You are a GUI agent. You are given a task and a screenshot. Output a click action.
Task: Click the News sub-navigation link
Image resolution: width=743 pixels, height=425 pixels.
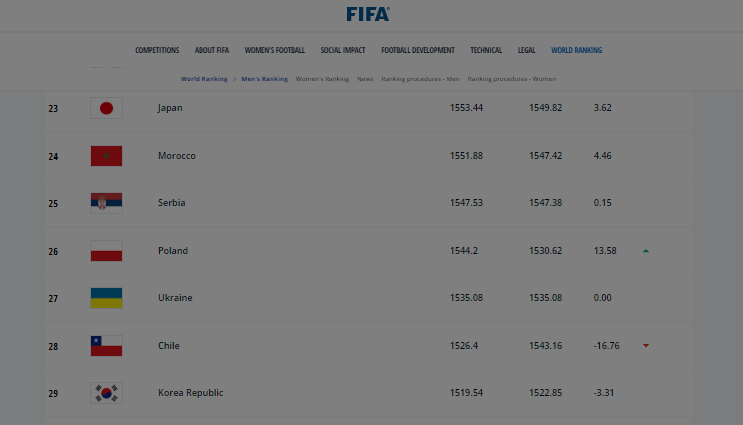[365, 78]
